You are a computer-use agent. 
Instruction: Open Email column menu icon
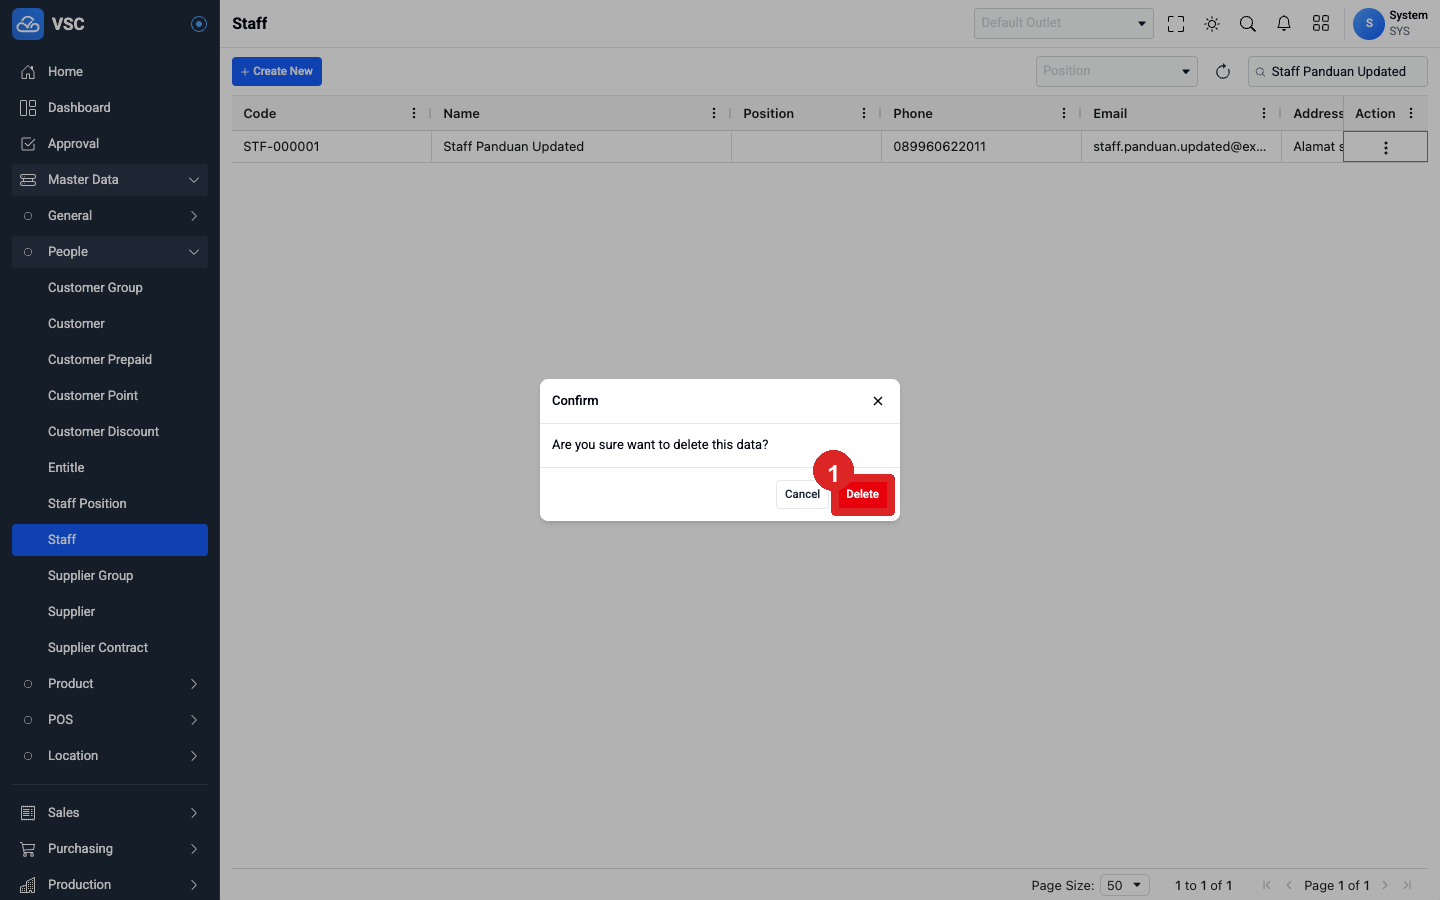[x=1264, y=113]
